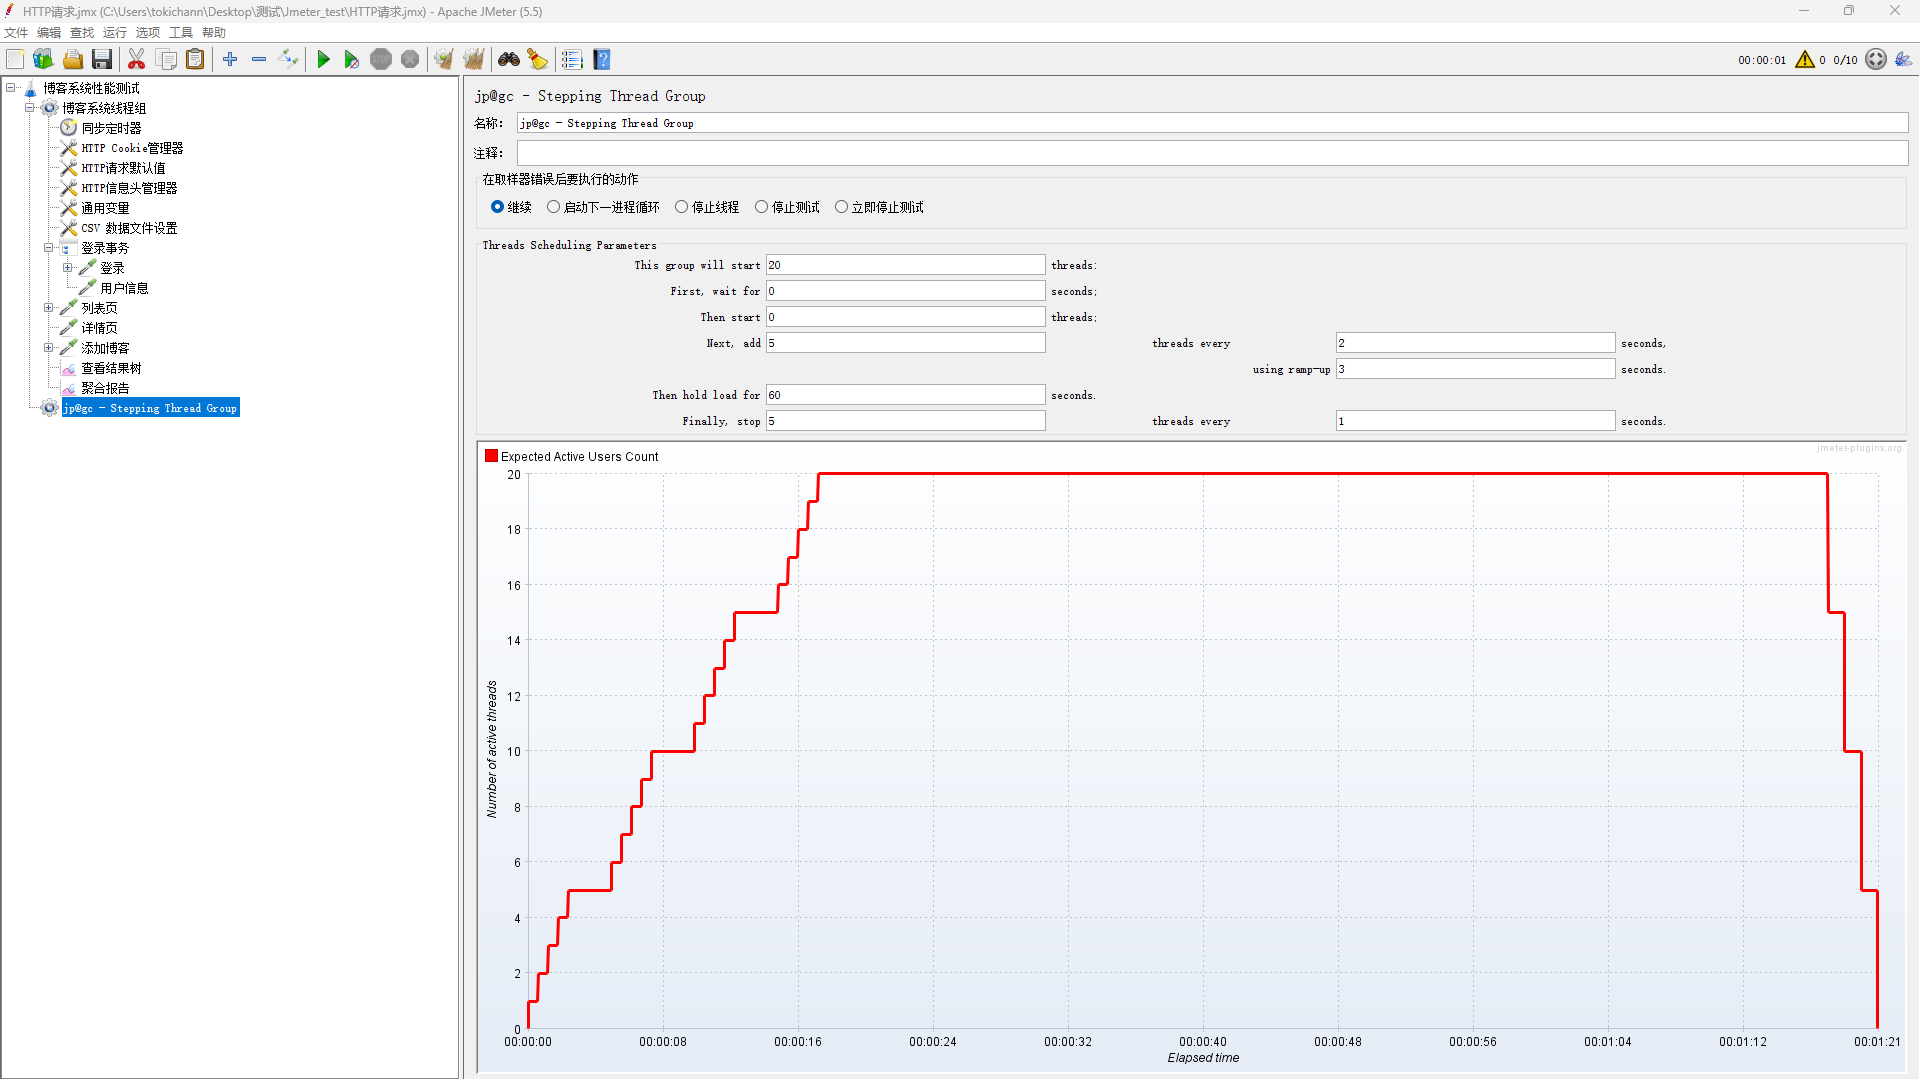Viewport: 1920px width, 1080px height.
Task: Collapse the 博客系统性能测试 root node
Action: tap(11, 88)
